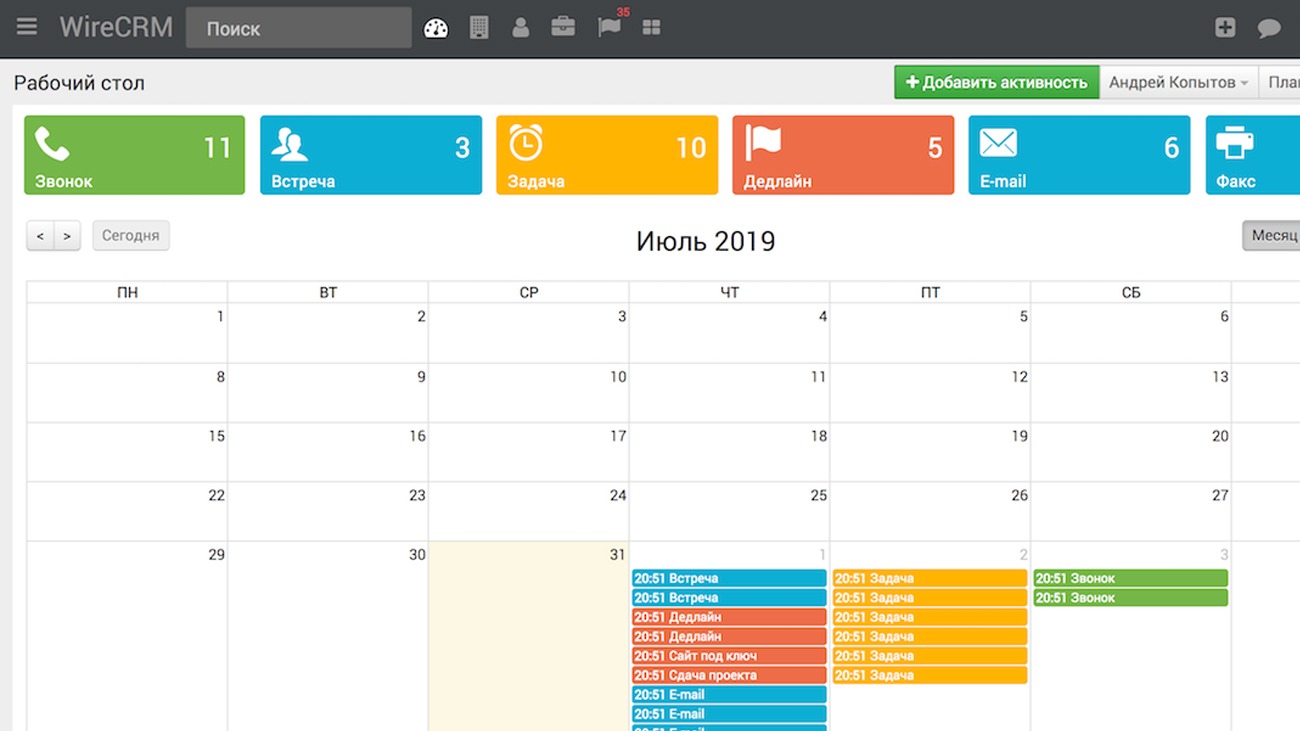Viewport: 1300px width, 731px height.
Task: Click the plus add icon in header
Action: (1225, 28)
